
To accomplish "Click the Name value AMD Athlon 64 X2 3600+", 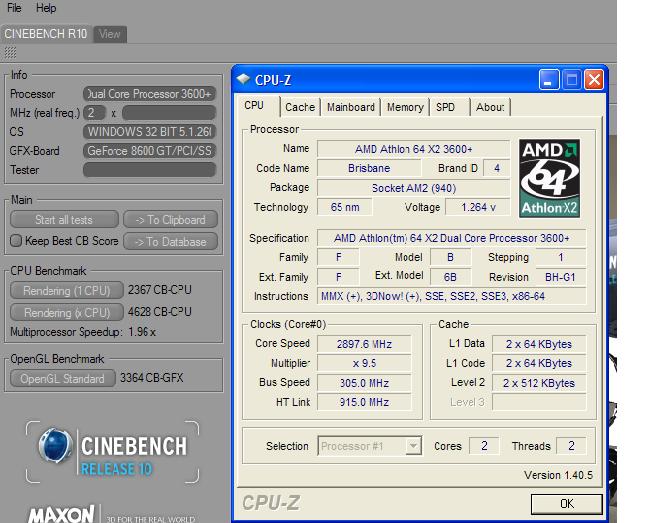I will pos(413,149).
